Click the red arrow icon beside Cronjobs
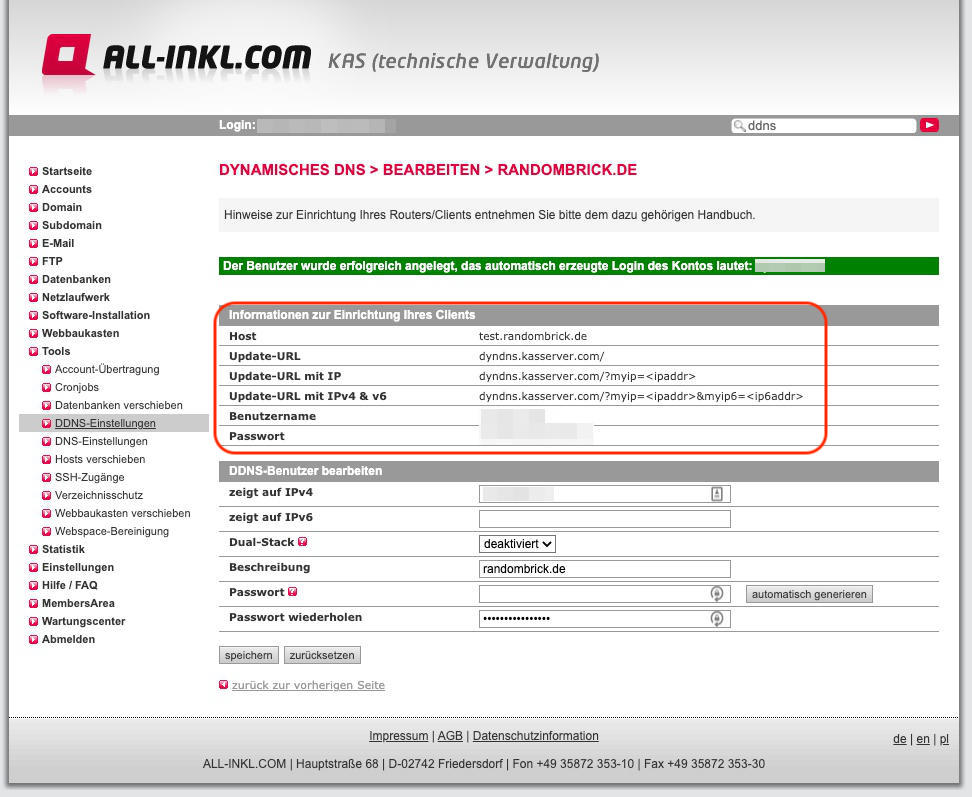This screenshot has height=797, width=972. pyautogui.click(x=46, y=387)
